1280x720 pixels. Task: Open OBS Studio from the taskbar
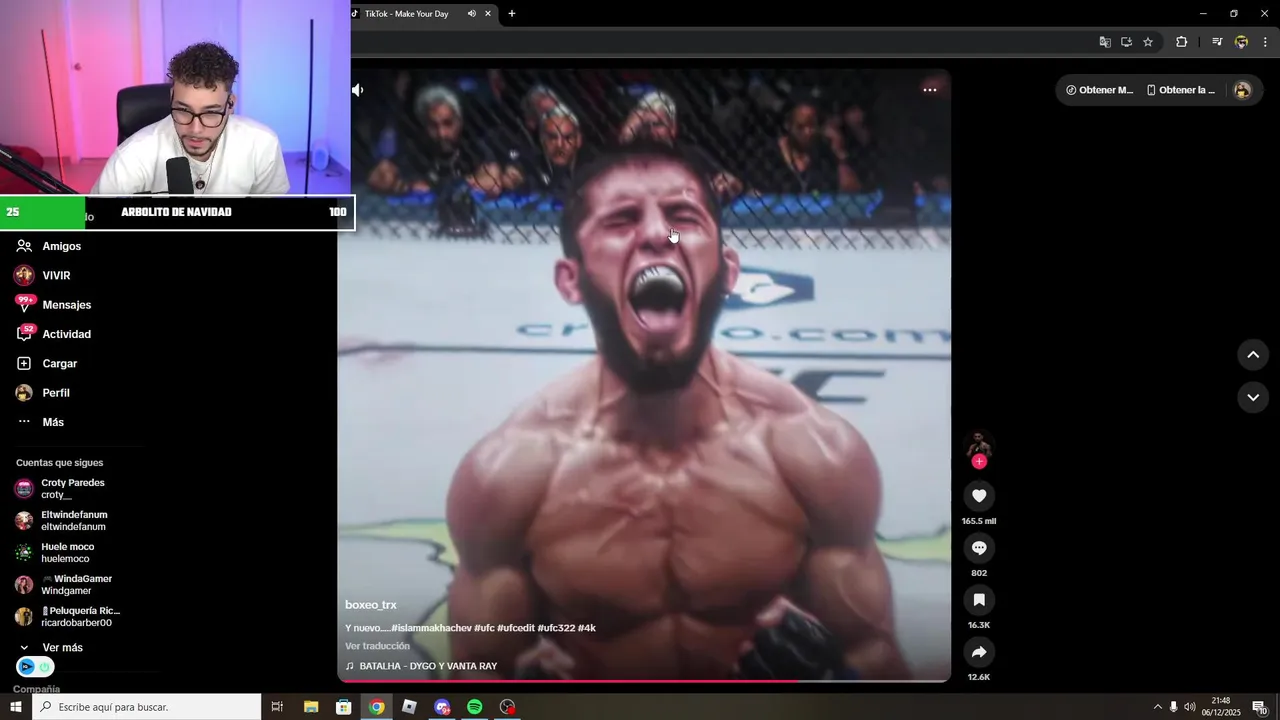click(508, 707)
